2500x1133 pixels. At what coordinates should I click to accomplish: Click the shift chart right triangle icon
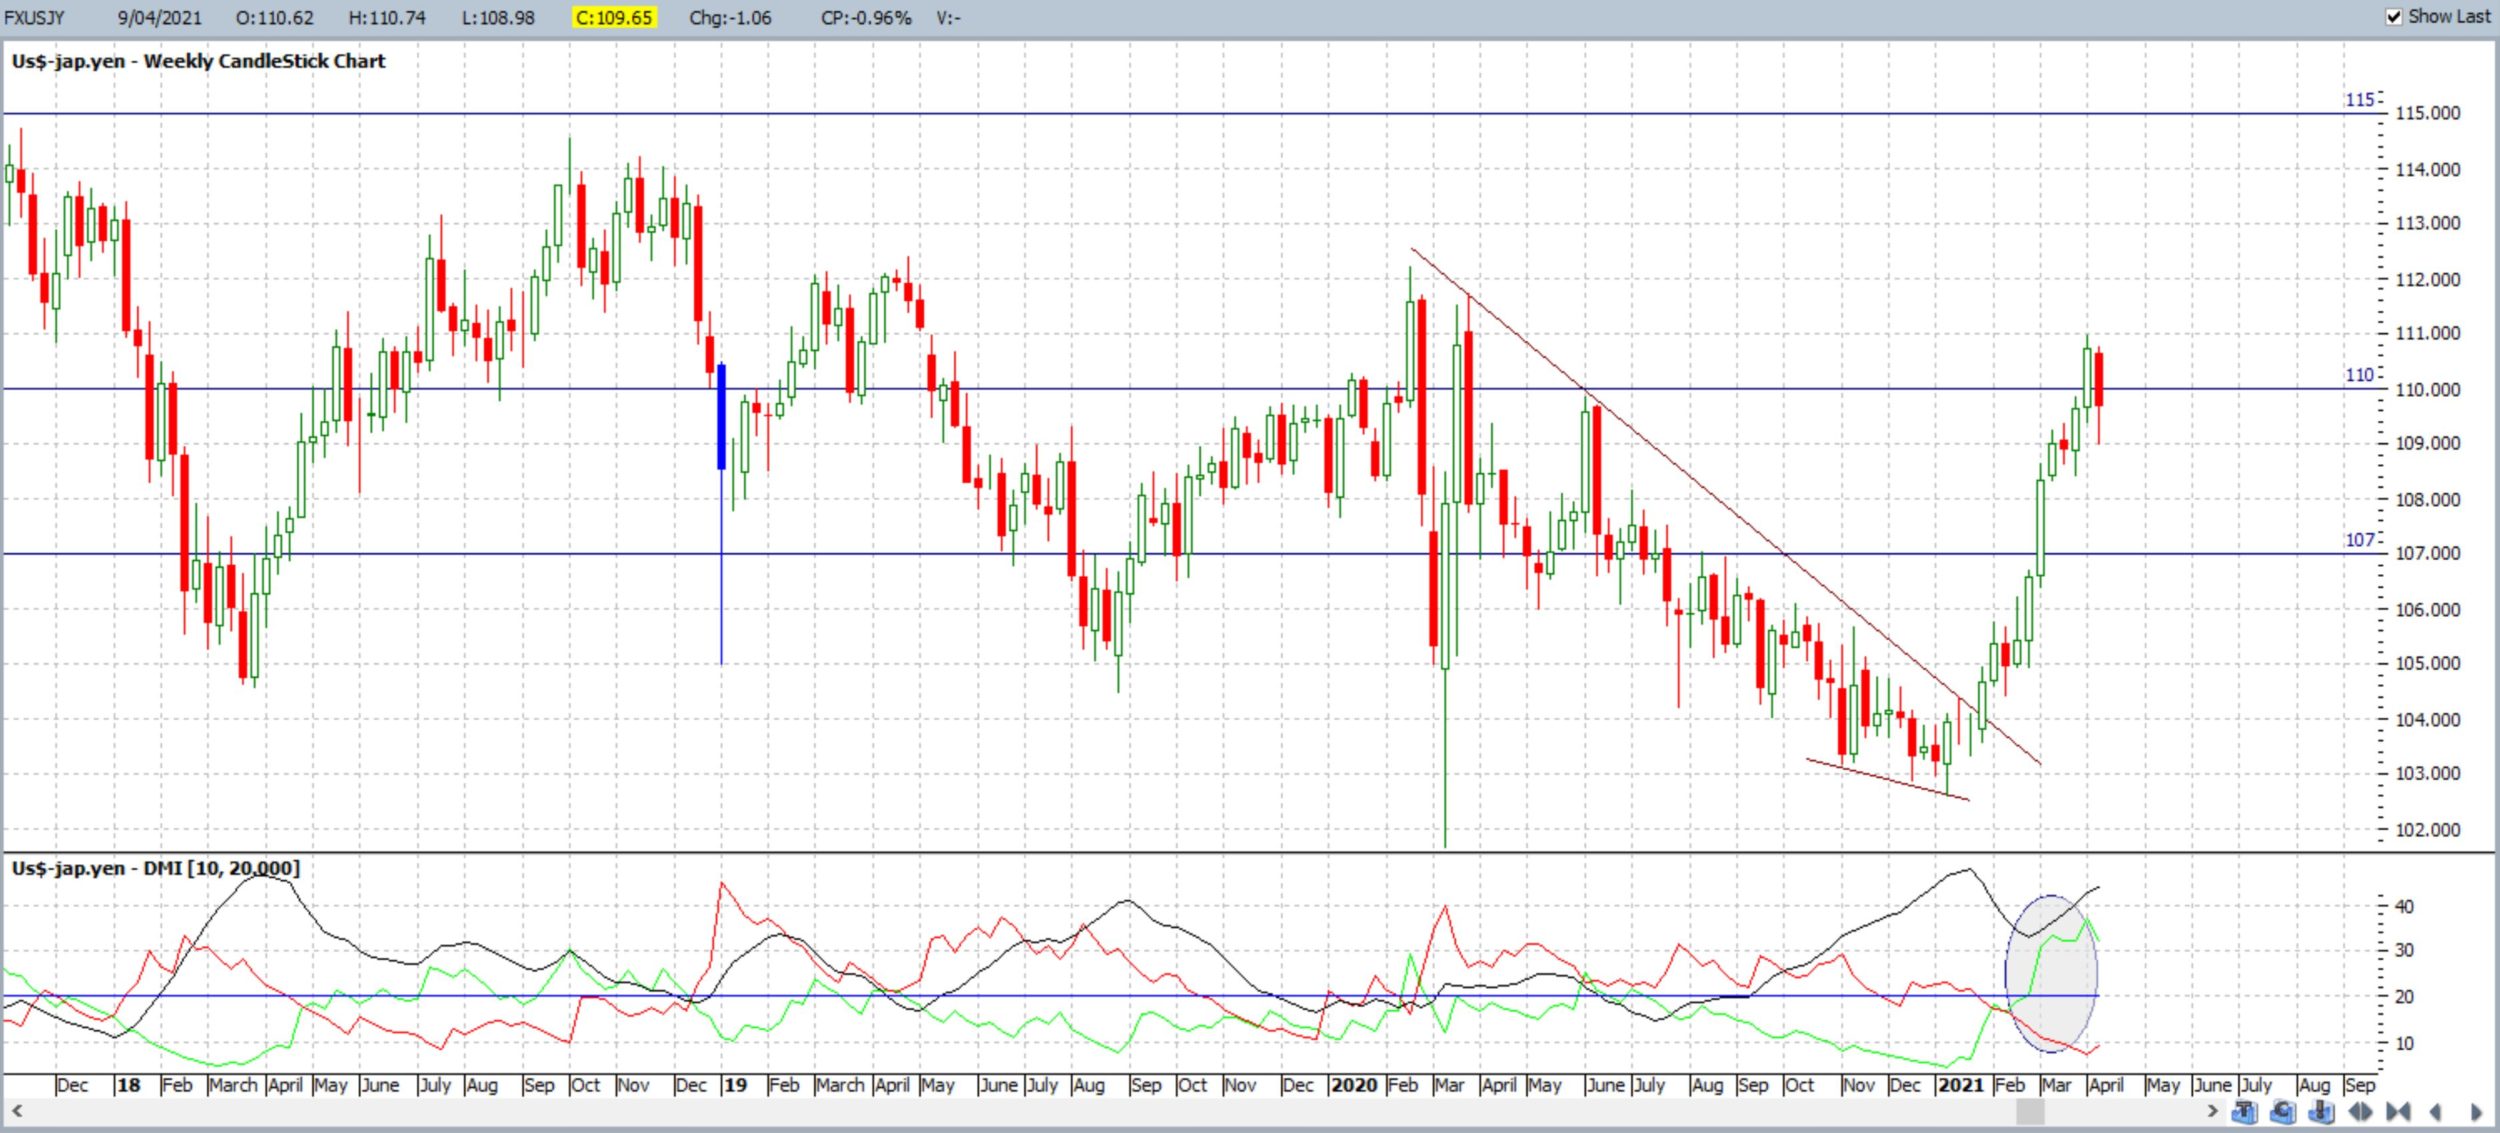coord(2476,1112)
